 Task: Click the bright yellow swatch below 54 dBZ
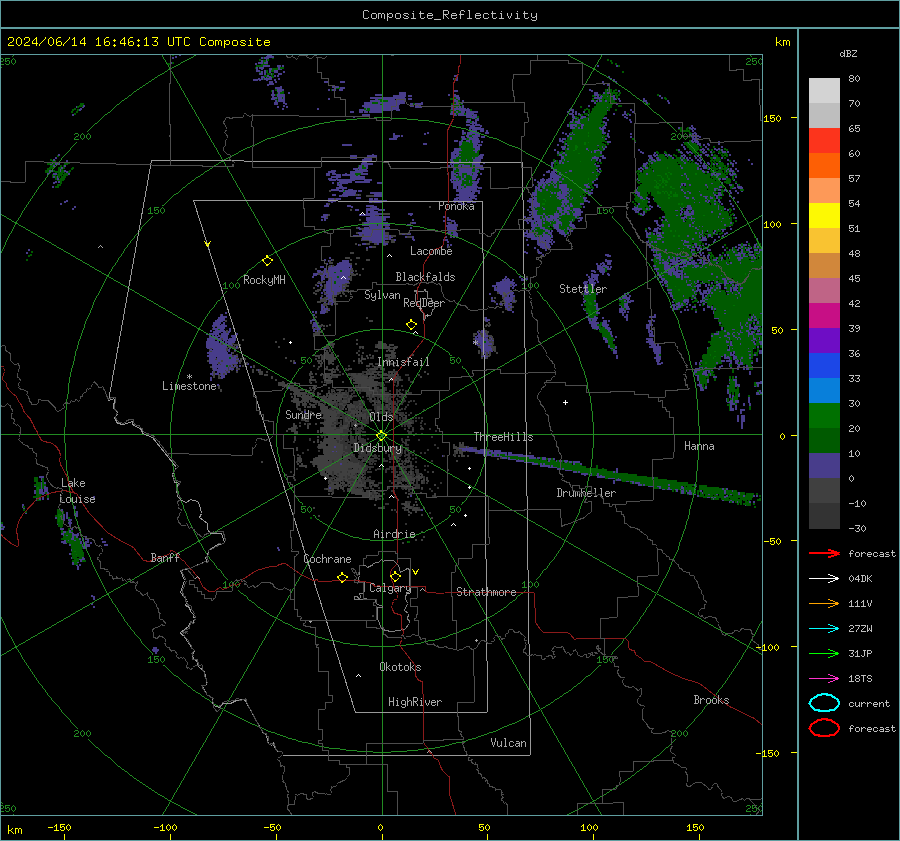824,216
